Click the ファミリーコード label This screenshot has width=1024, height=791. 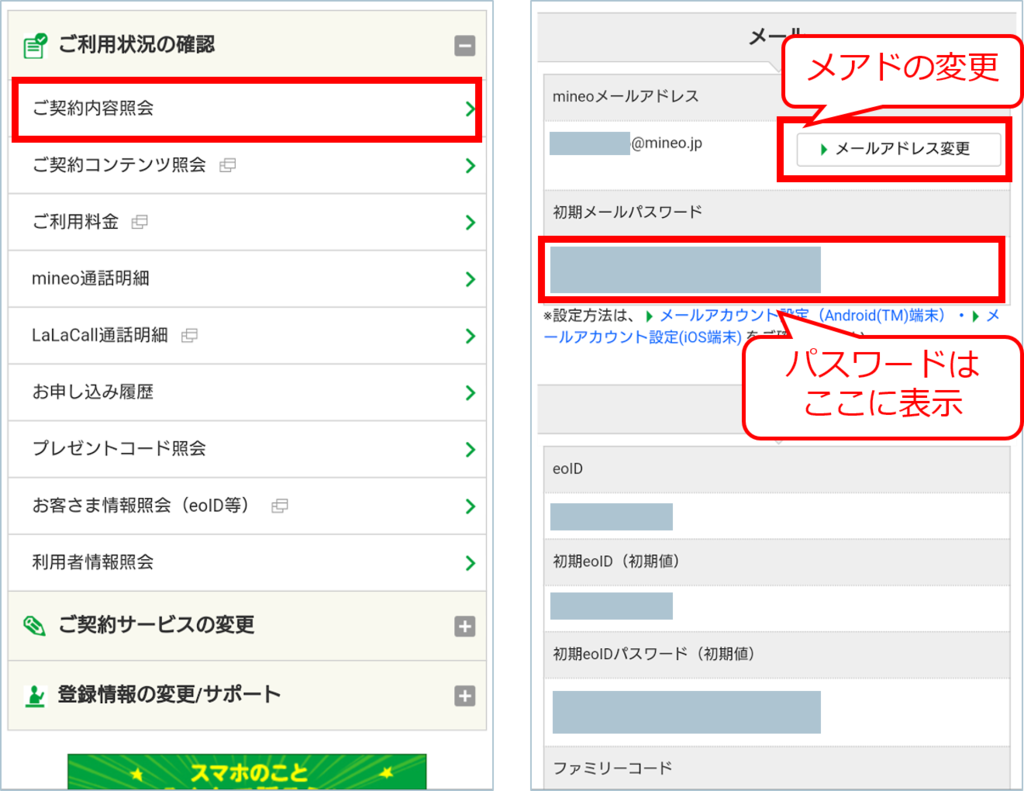613,768
